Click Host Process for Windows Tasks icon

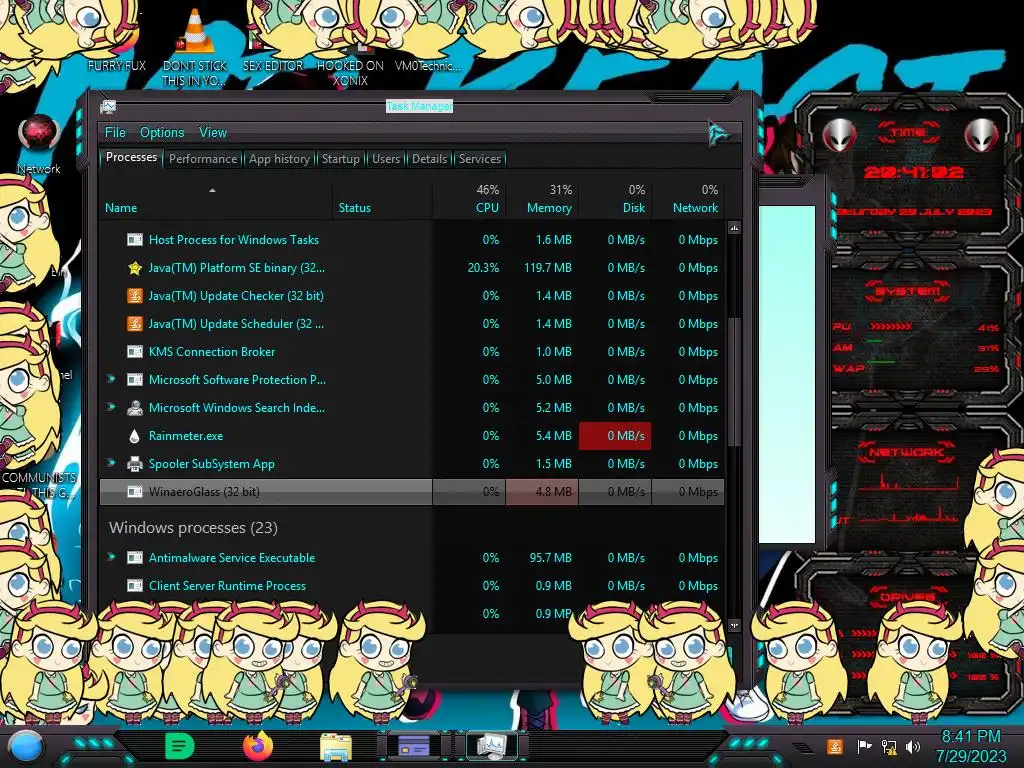tap(135, 240)
